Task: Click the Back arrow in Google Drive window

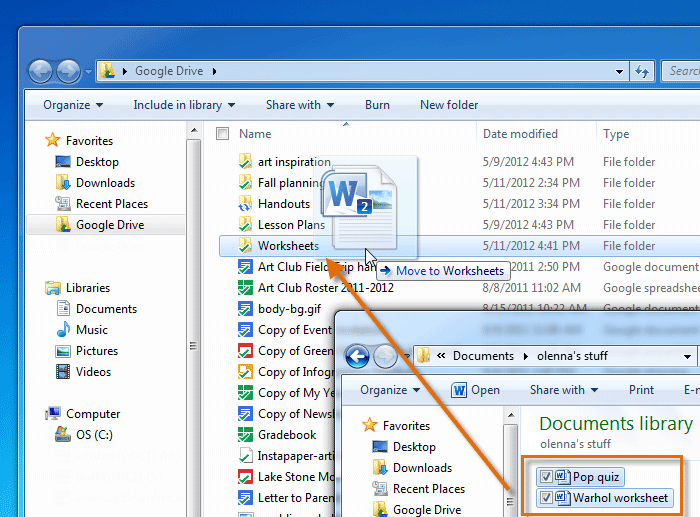Action: click(41, 71)
